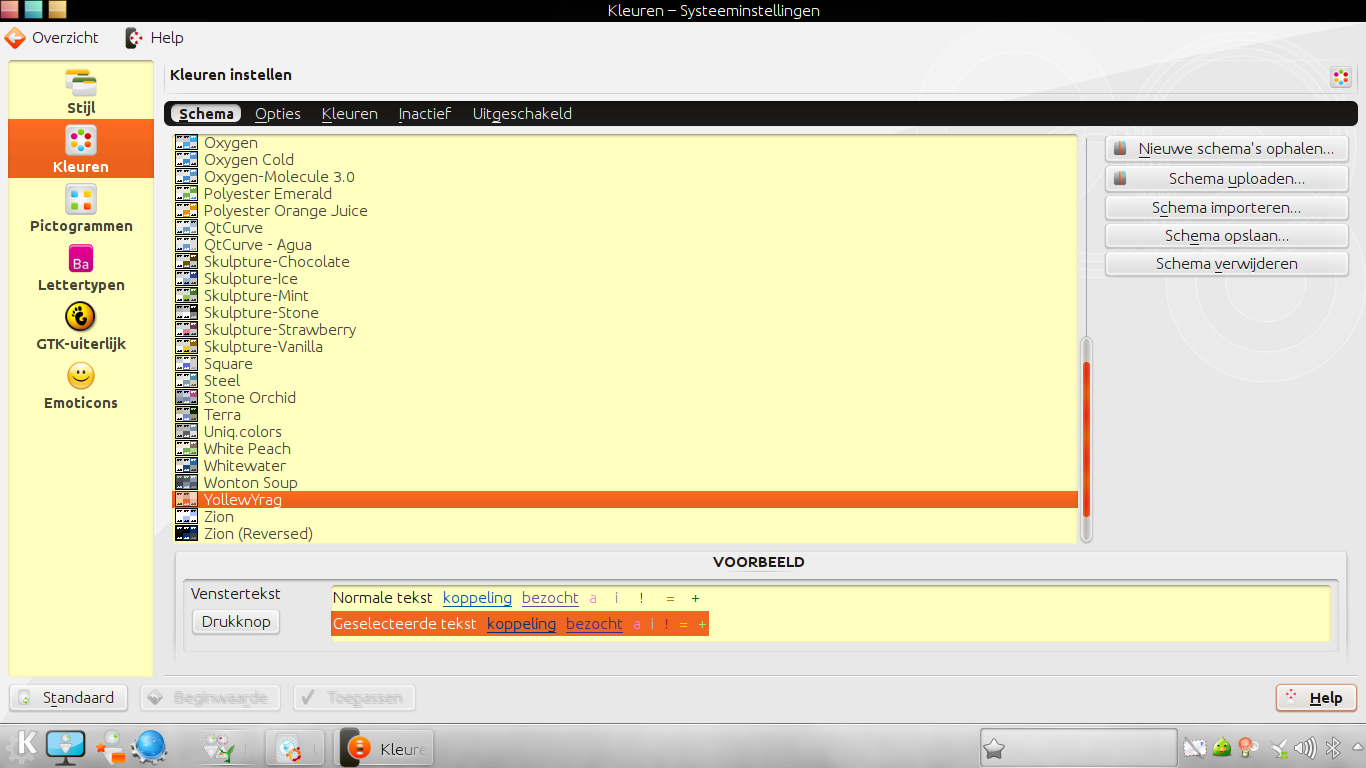Click the color dots icon beside Kleuren instellen
The height and width of the screenshot is (768, 1366).
pos(1341,77)
